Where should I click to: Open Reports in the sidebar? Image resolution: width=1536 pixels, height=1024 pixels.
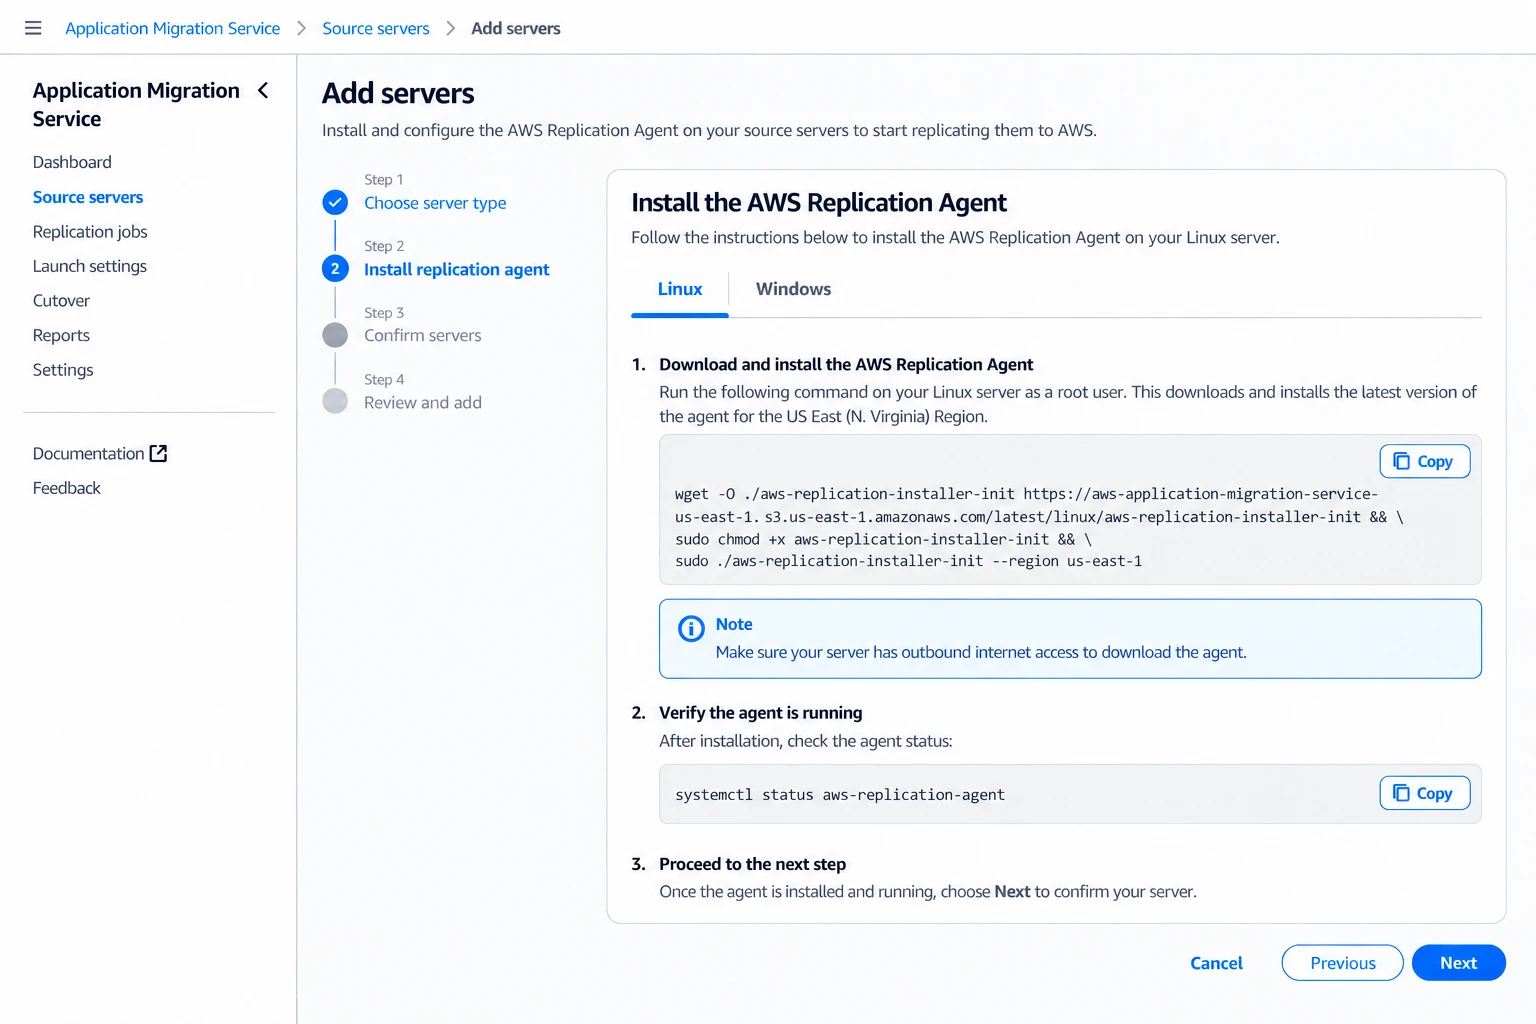(61, 335)
